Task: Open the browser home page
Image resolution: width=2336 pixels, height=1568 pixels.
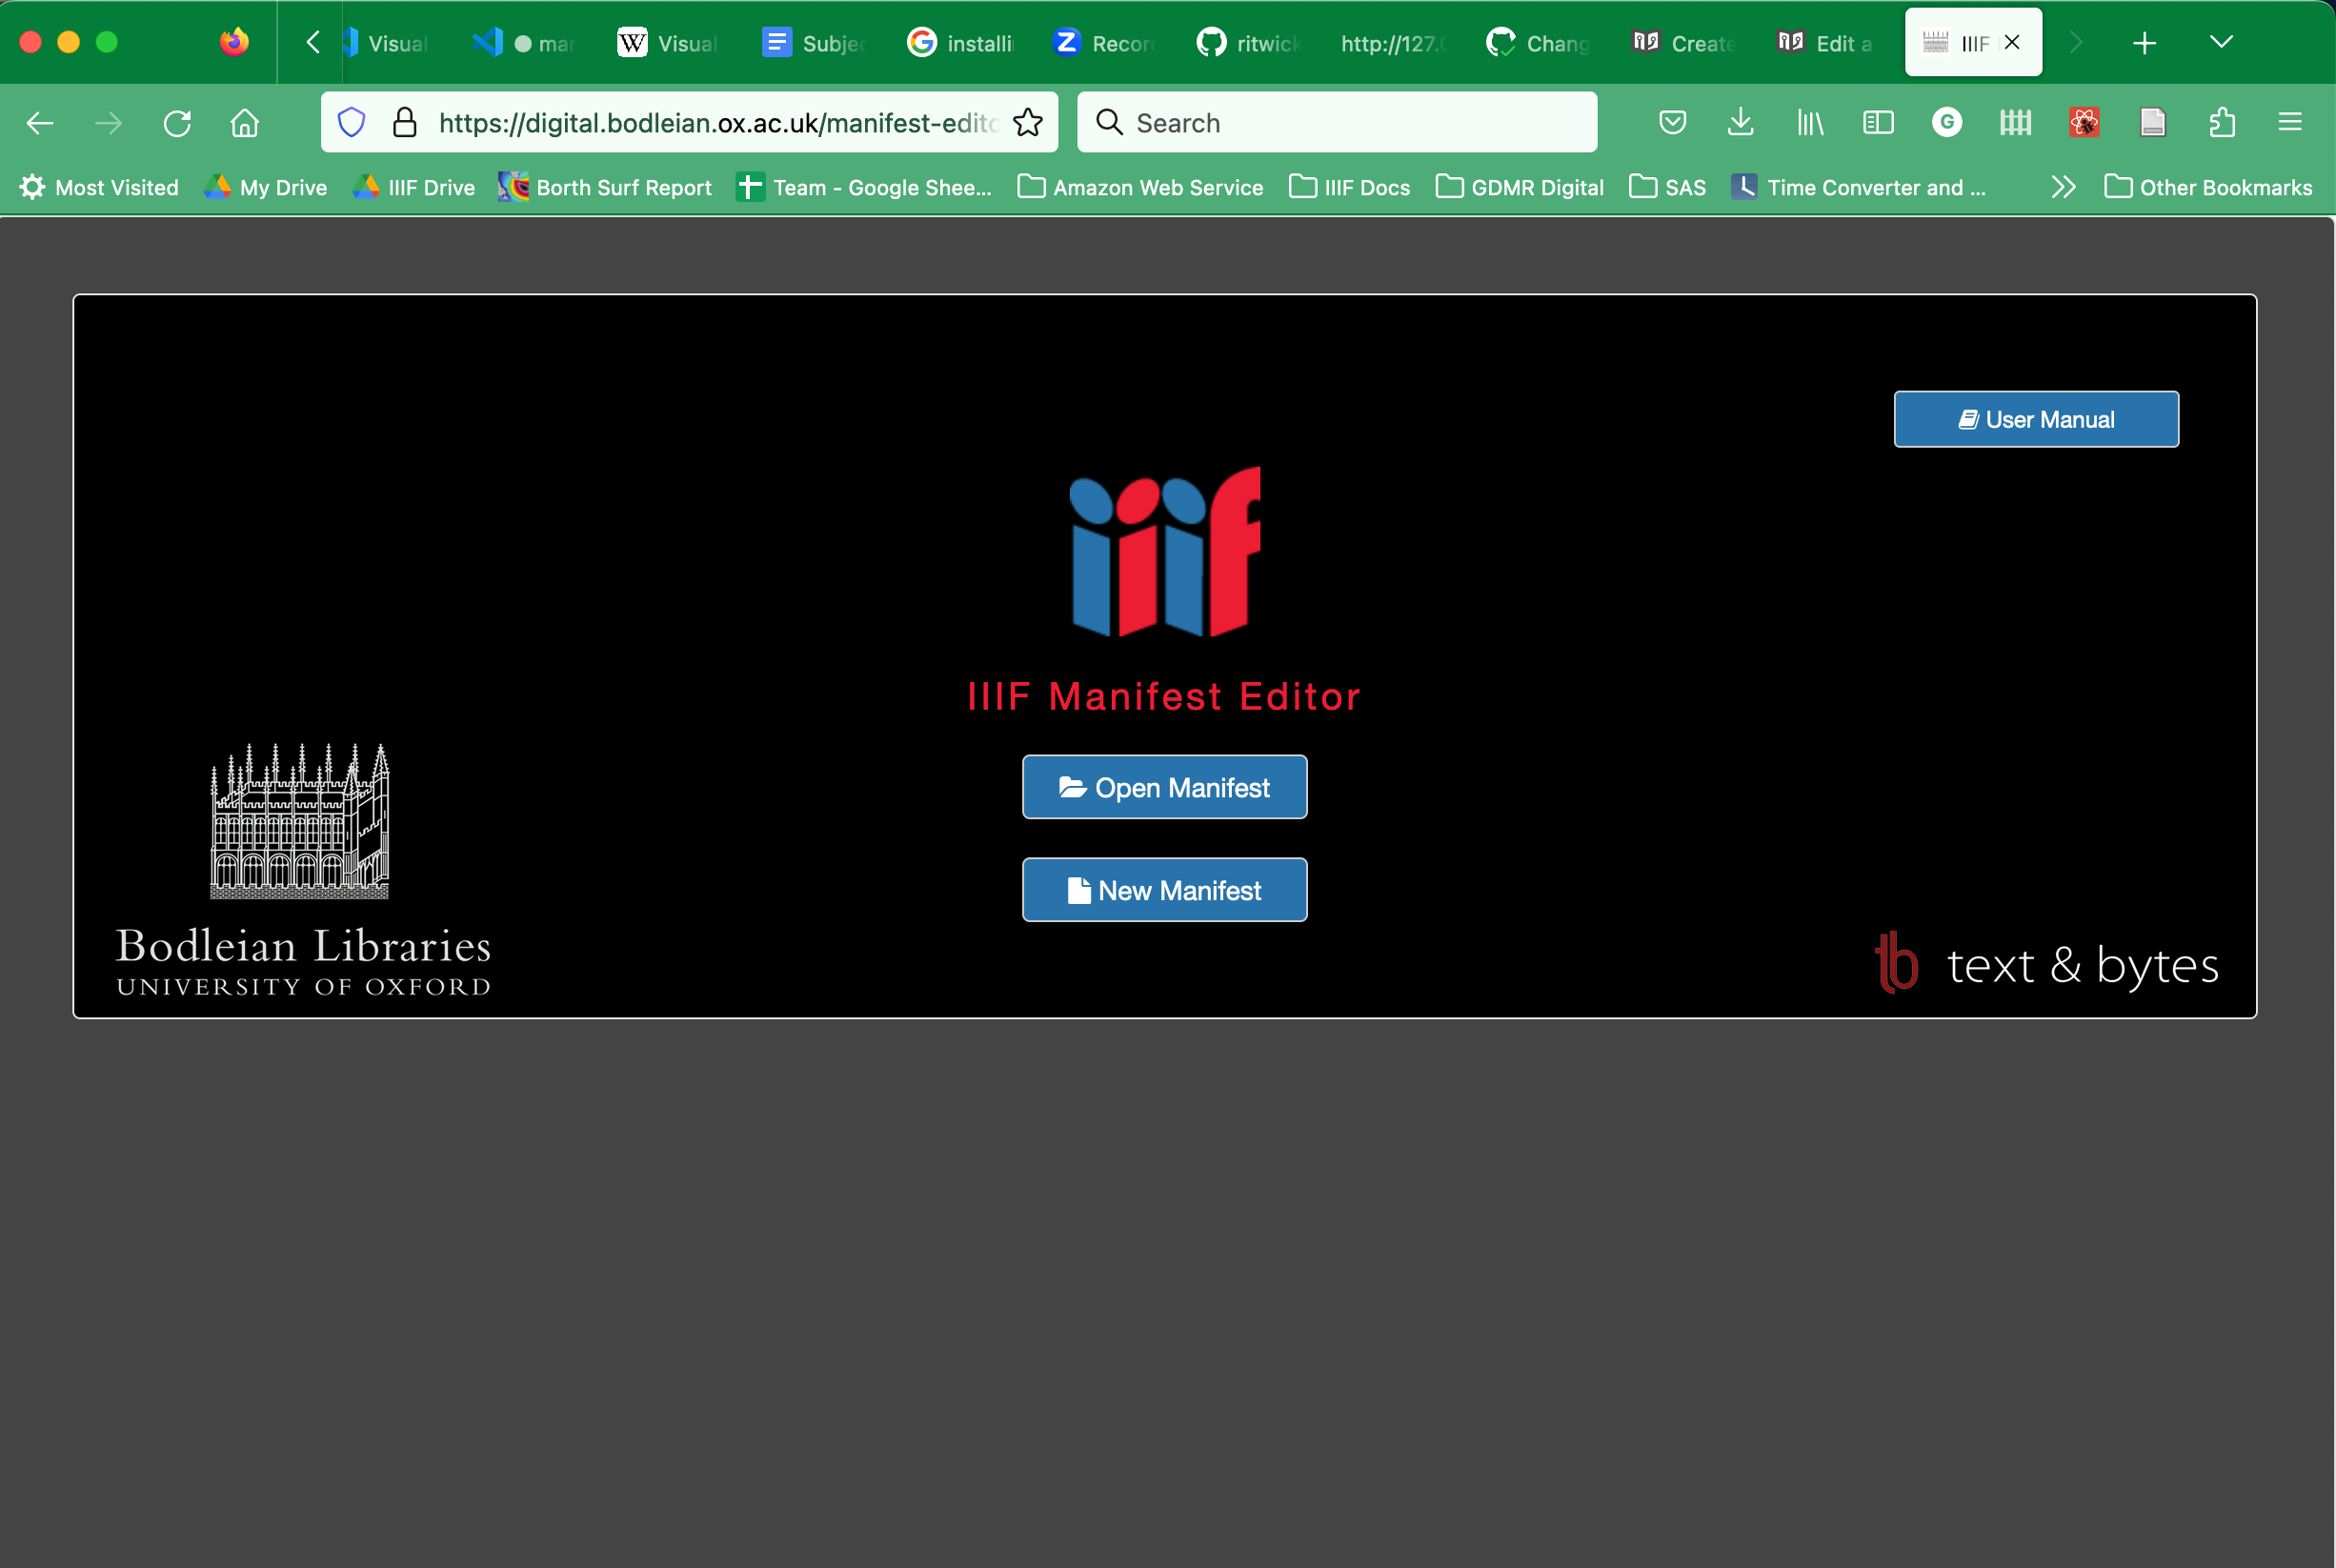Action: [x=245, y=123]
